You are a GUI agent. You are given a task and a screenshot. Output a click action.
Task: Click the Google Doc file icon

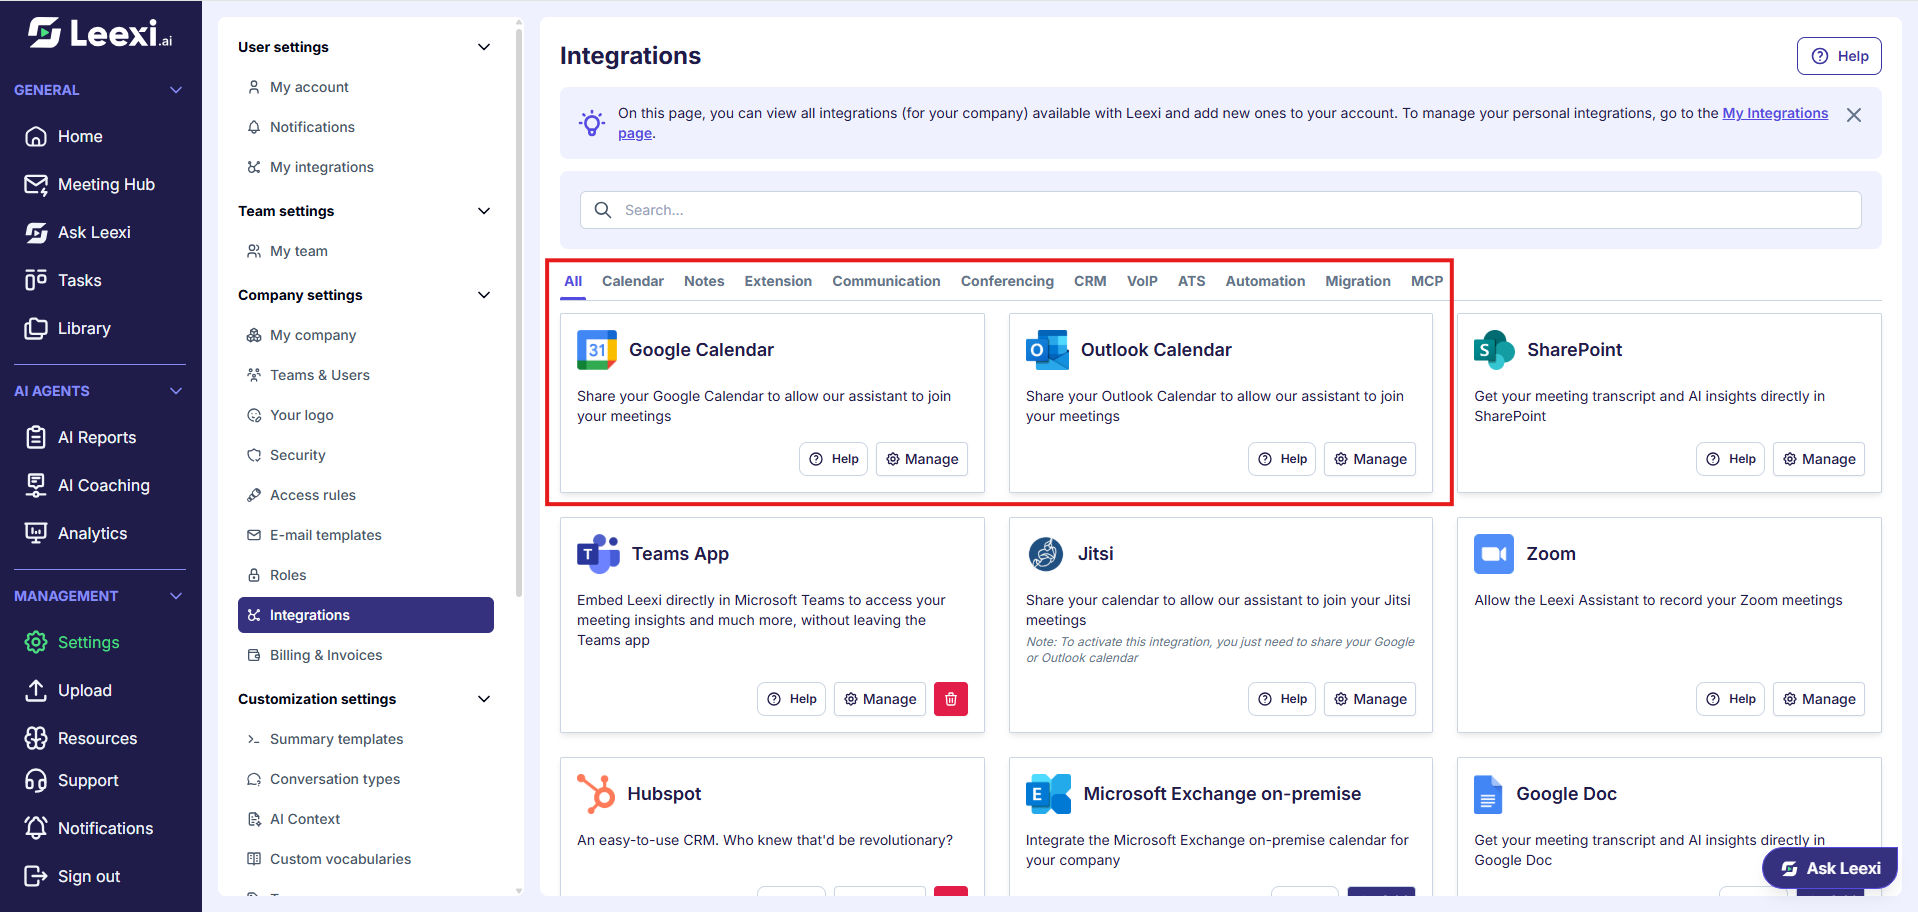1488,794
